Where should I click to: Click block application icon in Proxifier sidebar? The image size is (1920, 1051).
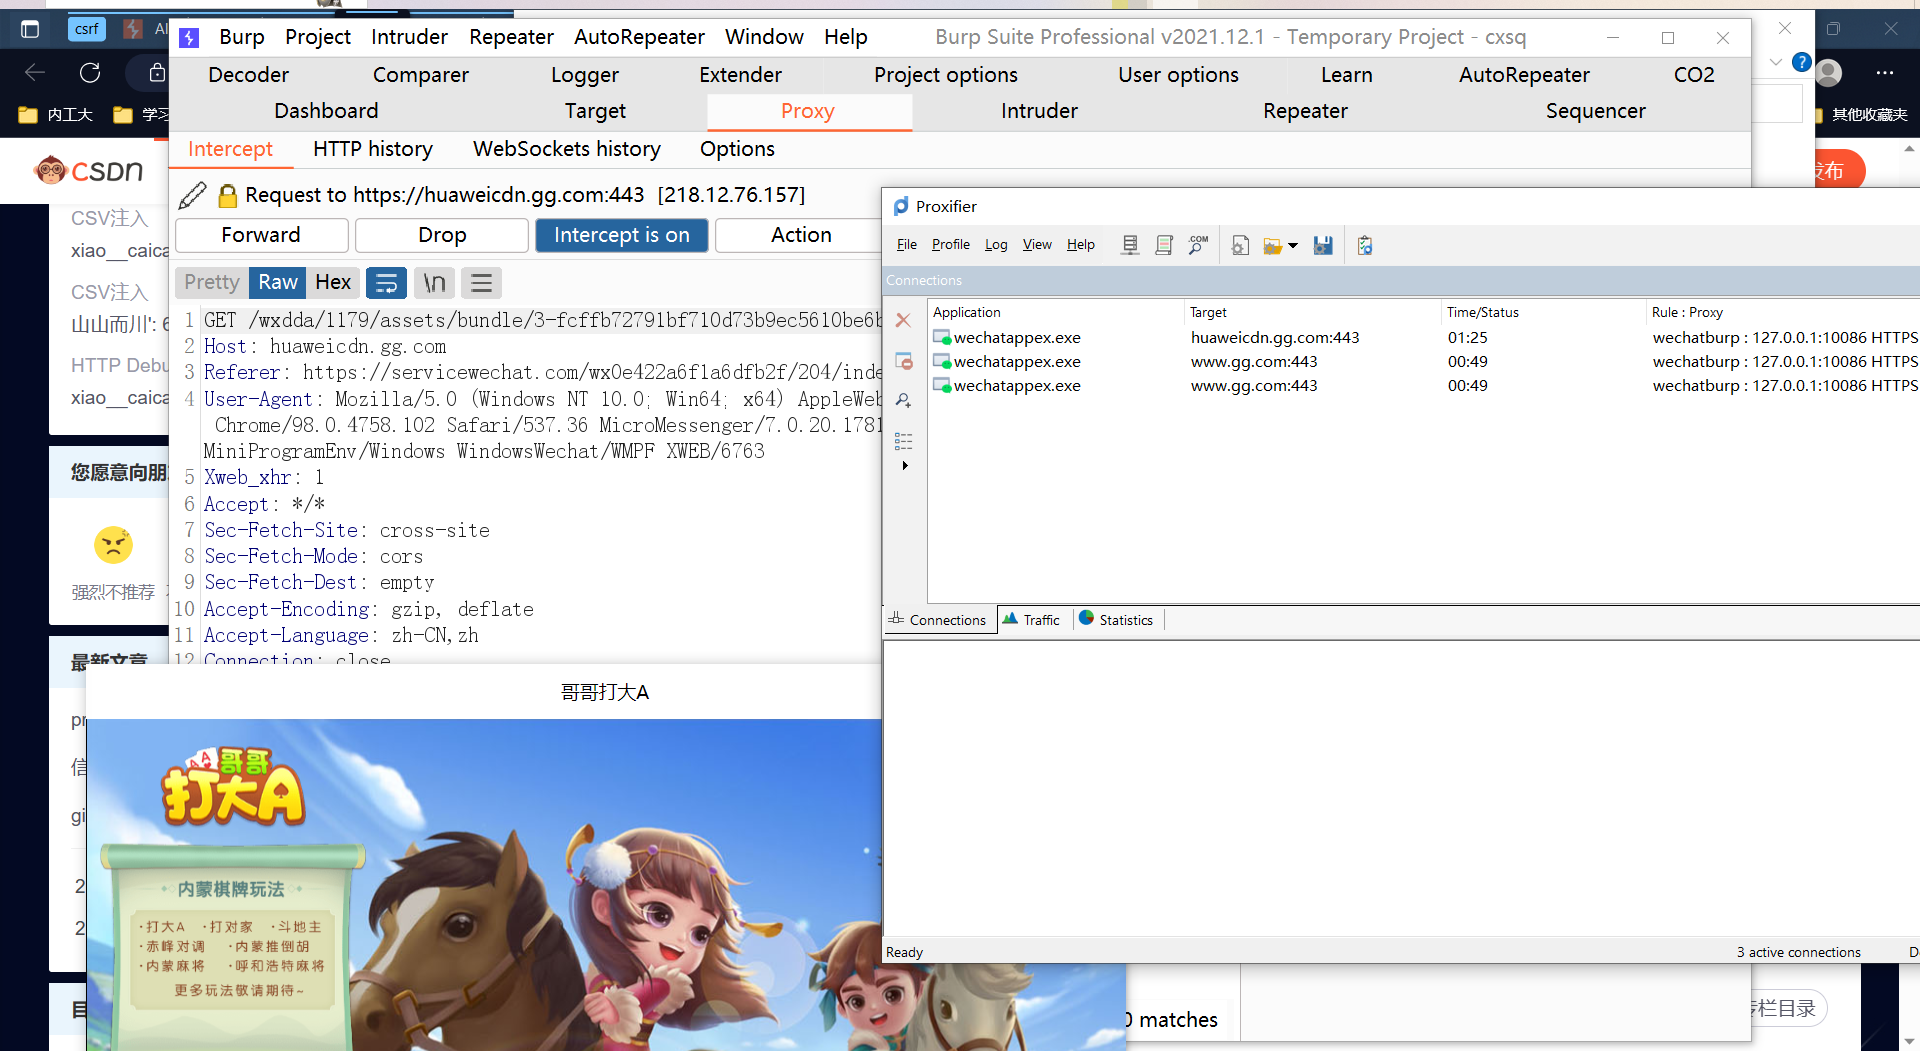pos(904,361)
